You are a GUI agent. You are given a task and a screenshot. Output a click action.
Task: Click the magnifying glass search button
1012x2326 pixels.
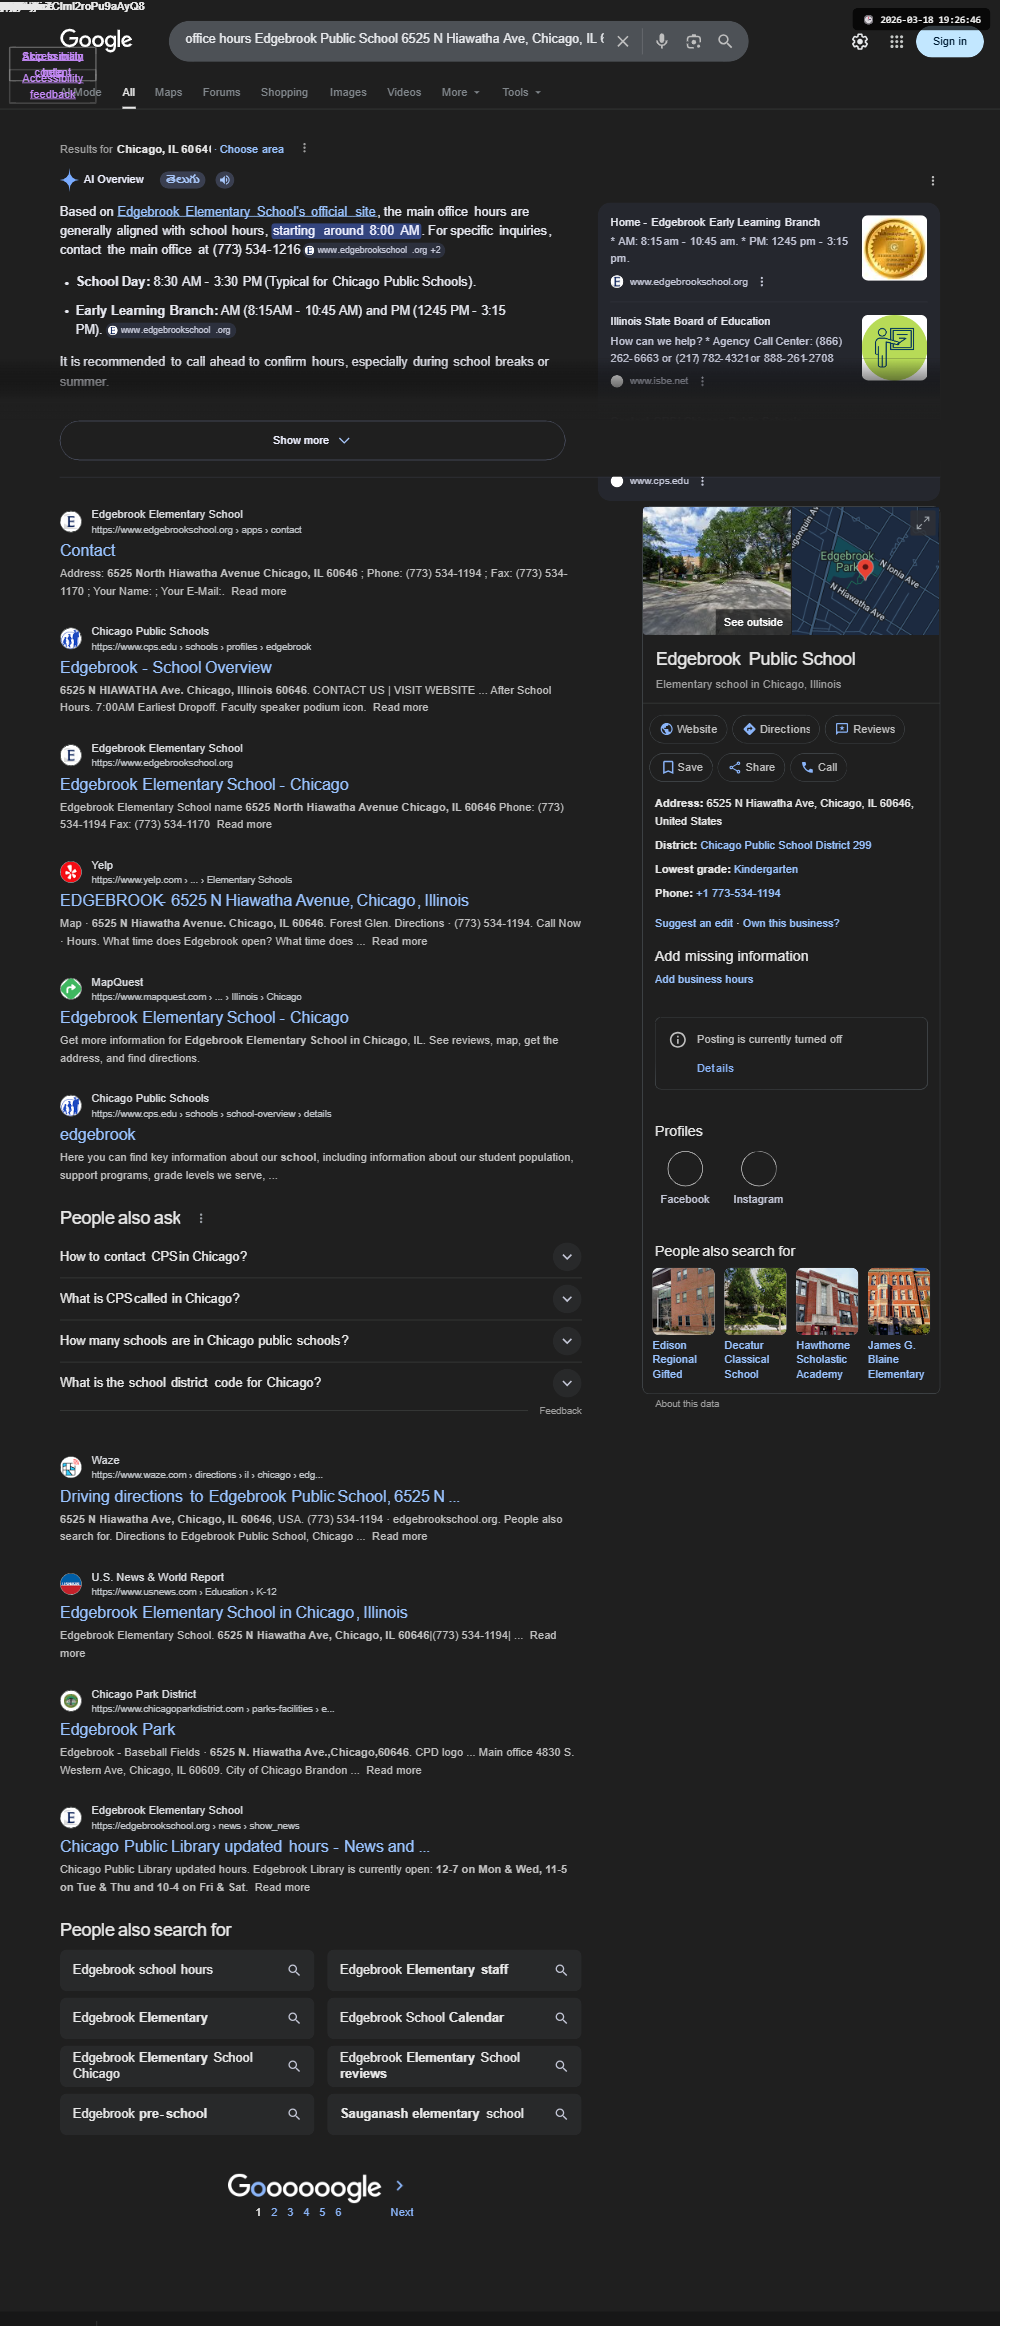pyautogui.click(x=726, y=41)
